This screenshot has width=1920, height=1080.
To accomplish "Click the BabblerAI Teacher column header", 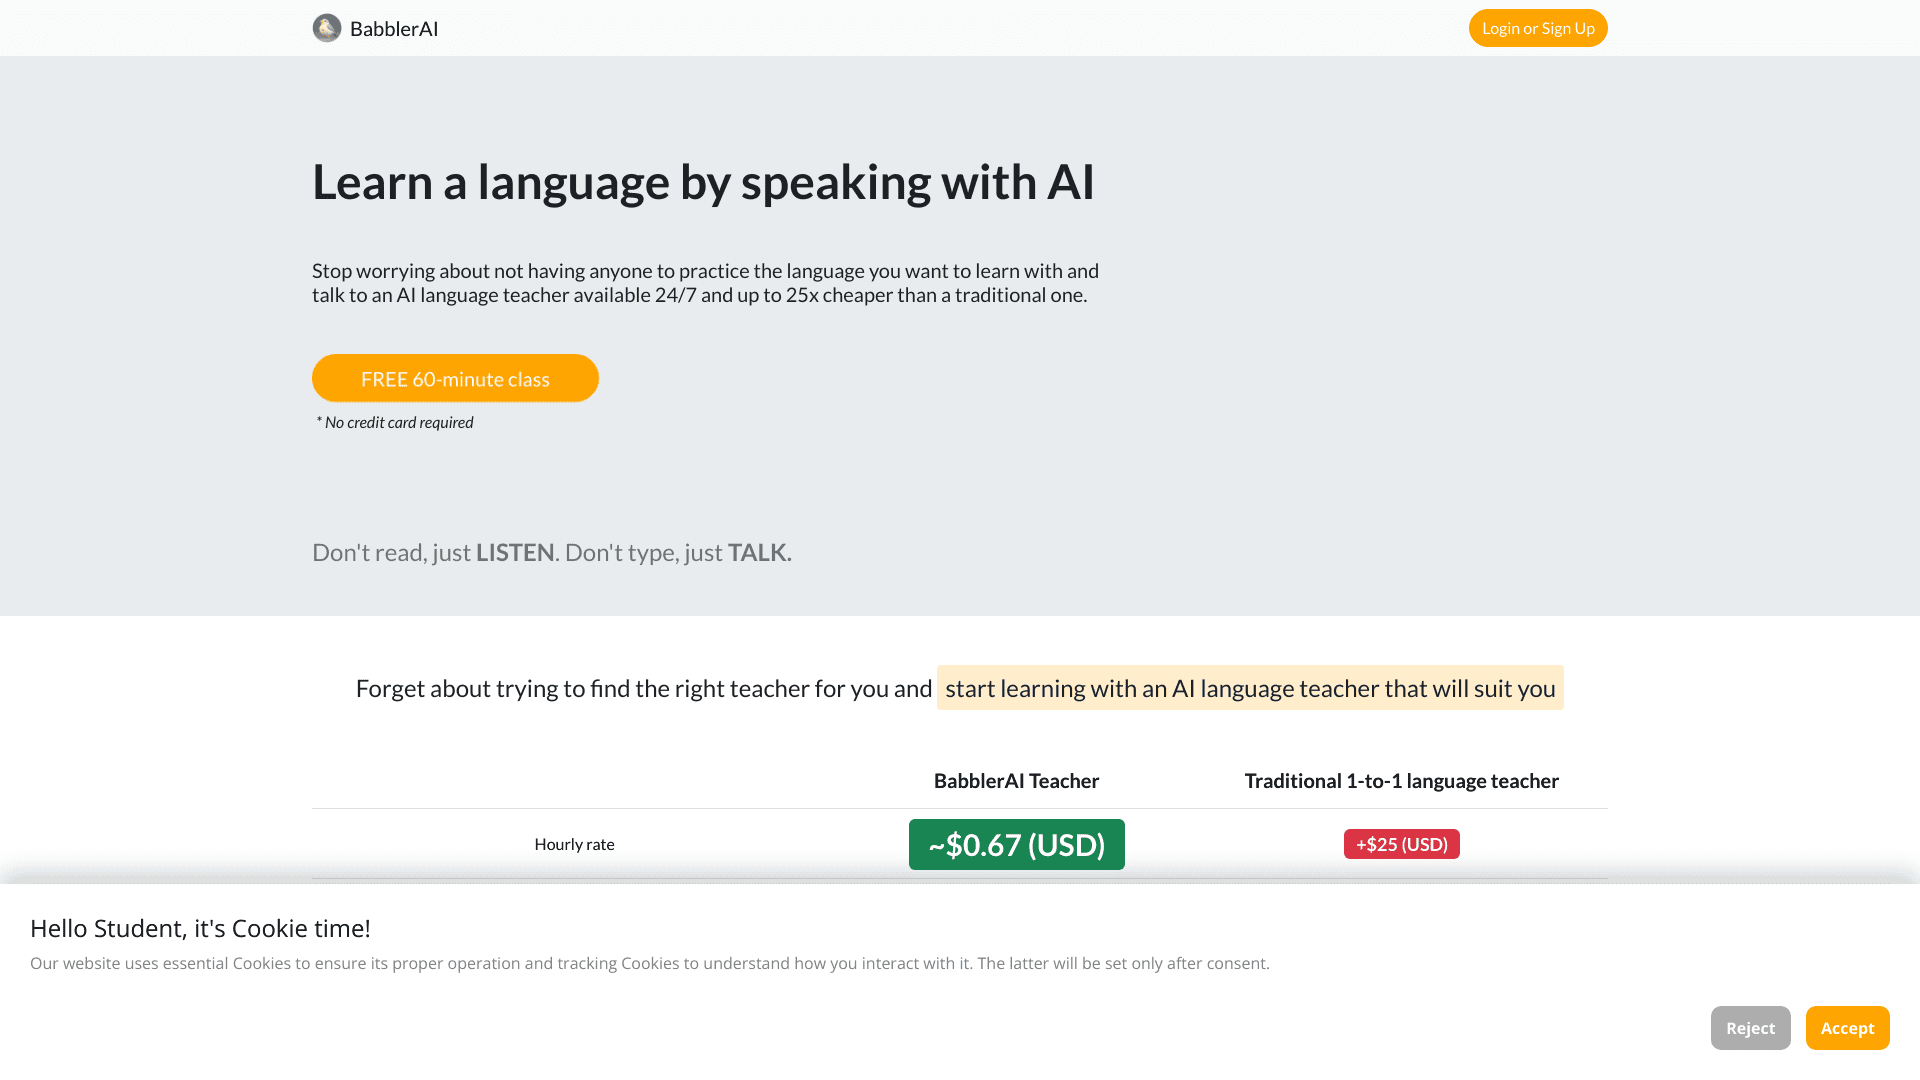I will pyautogui.click(x=1016, y=781).
